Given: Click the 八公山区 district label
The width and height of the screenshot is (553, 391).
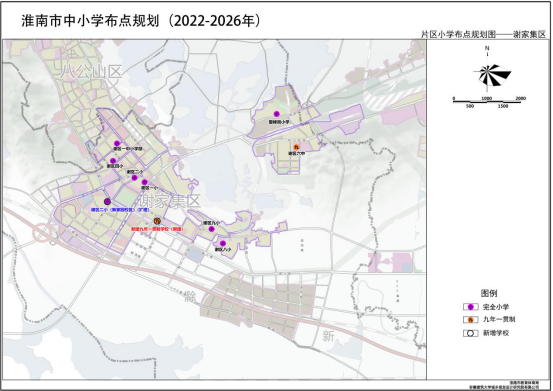Looking at the screenshot, I should [91, 72].
